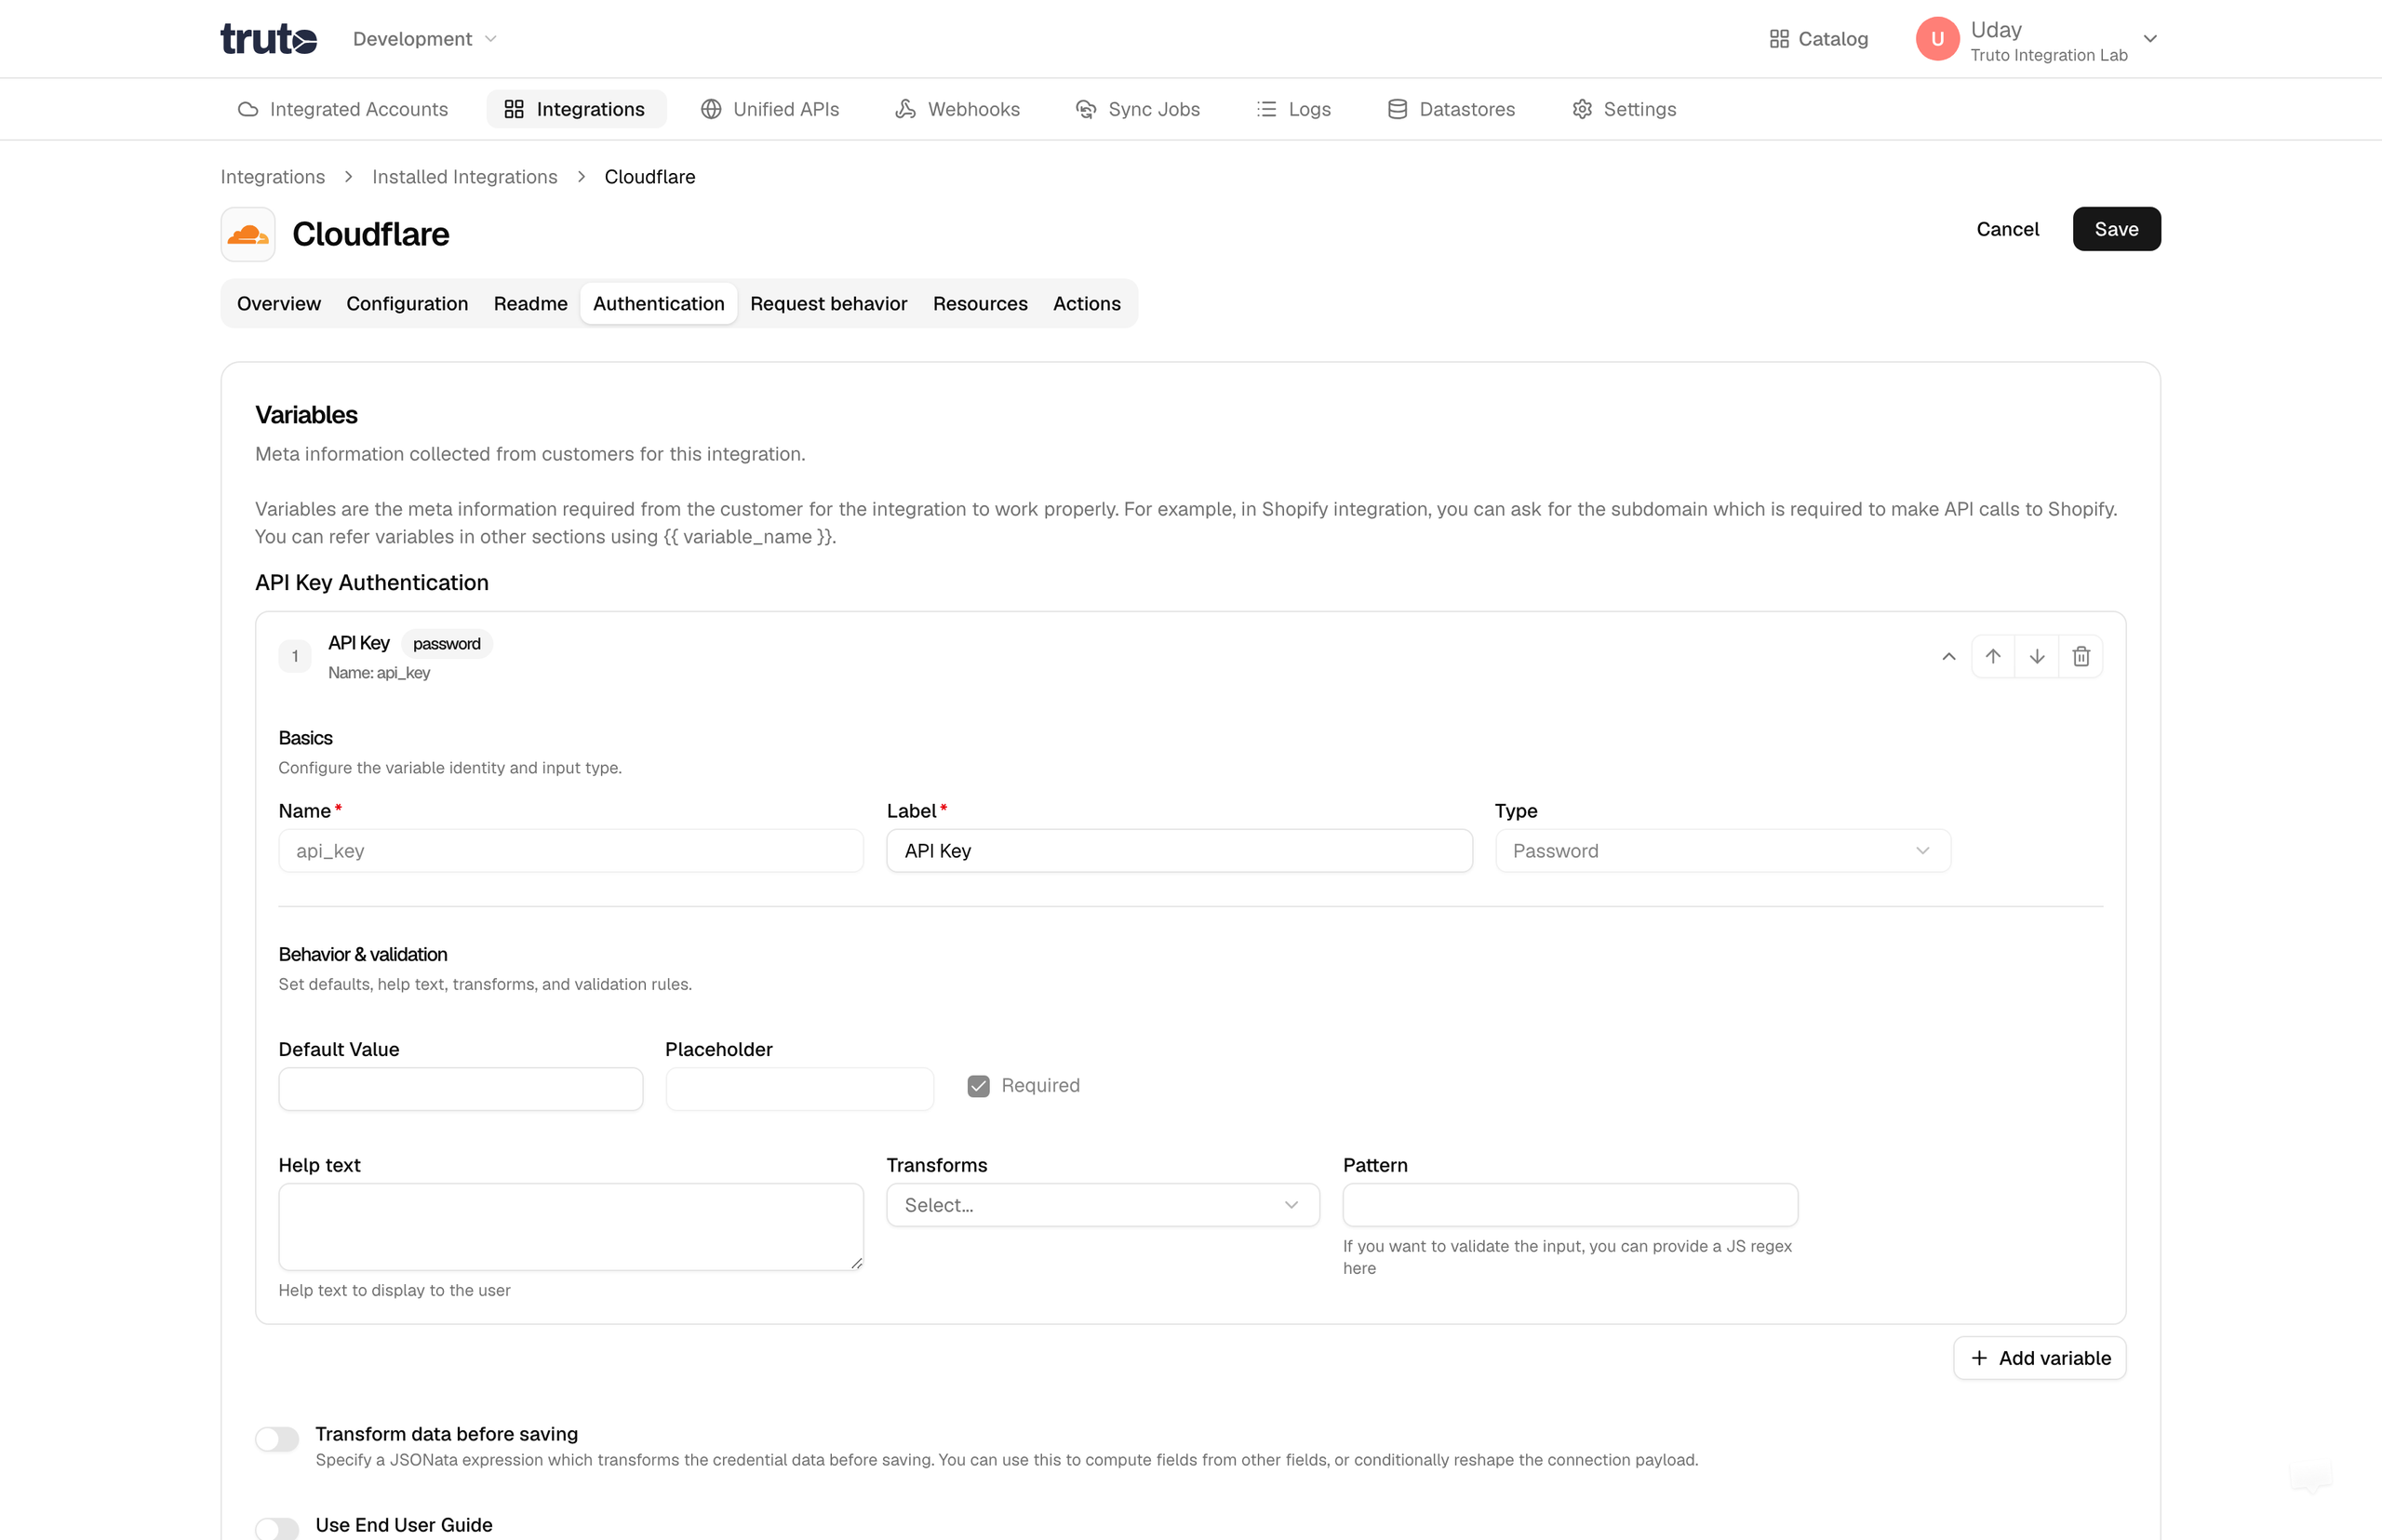Click the Installed Integrations breadcrumb

(464, 177)
